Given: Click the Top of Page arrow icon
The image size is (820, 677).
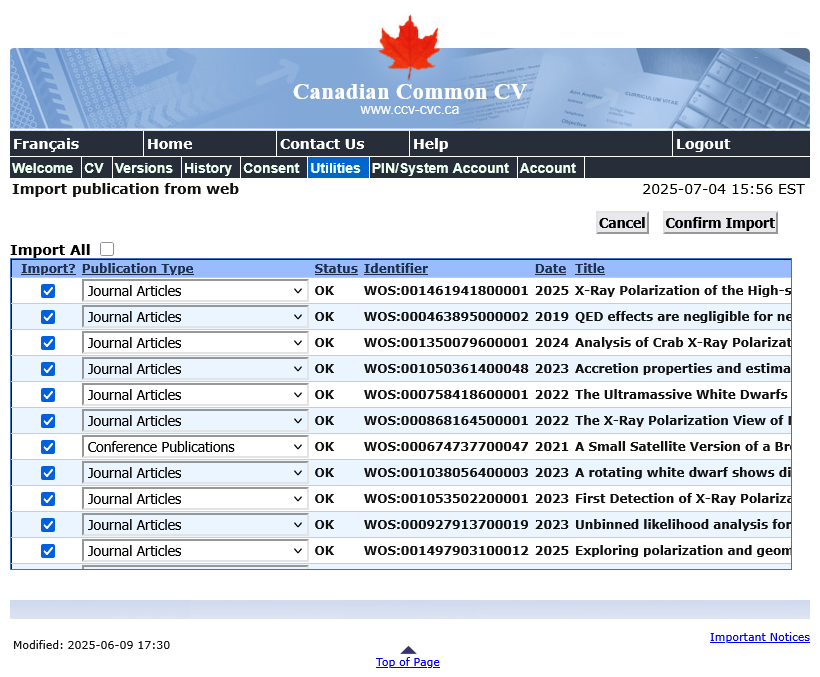Looking at the screenshot, I should (x=408, y=650).
